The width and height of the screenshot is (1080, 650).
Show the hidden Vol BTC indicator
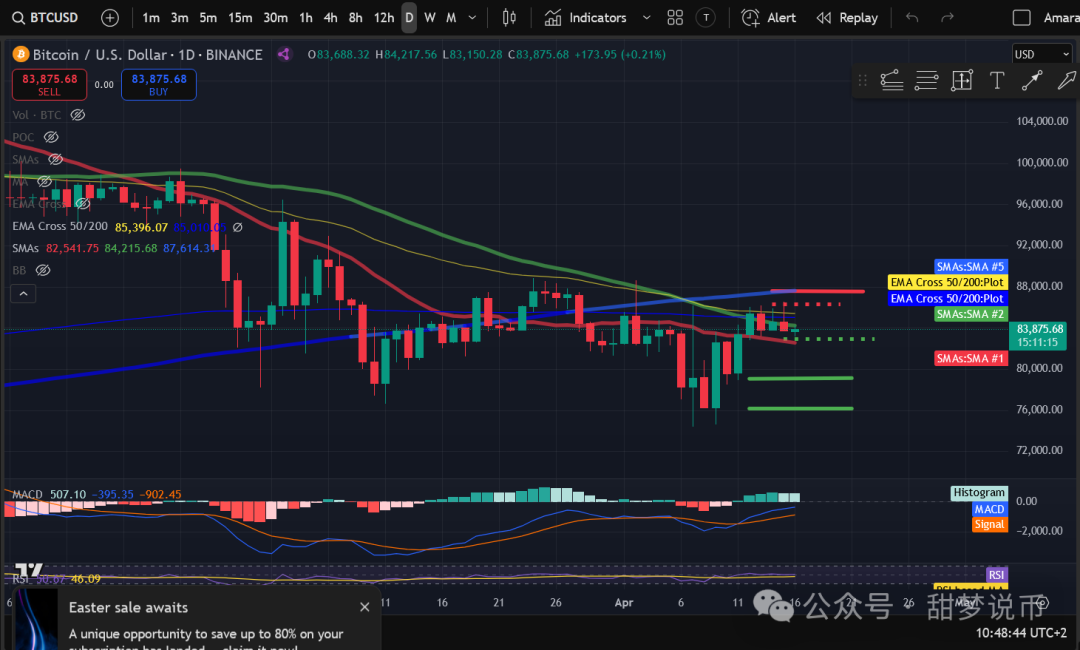pyautogui.click(x=78, y=115)
